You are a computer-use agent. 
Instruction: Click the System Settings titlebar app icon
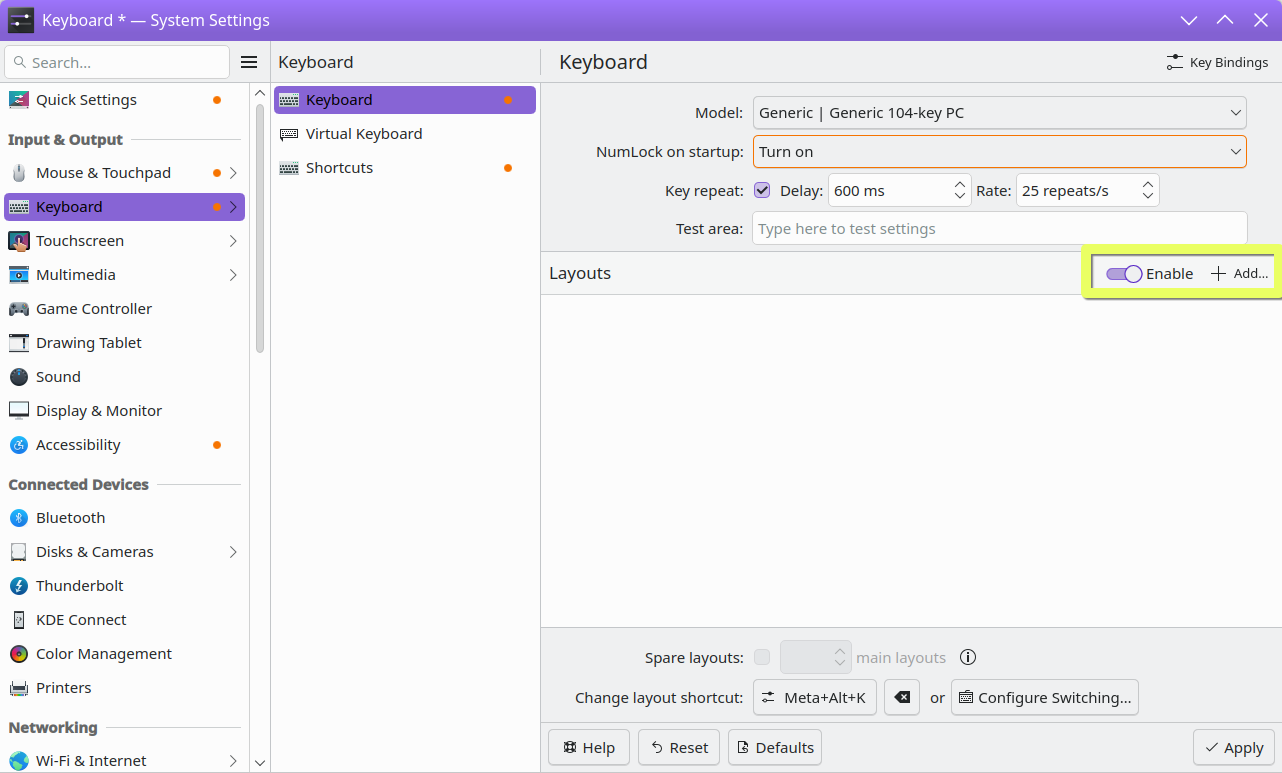(x=21, y=20)
